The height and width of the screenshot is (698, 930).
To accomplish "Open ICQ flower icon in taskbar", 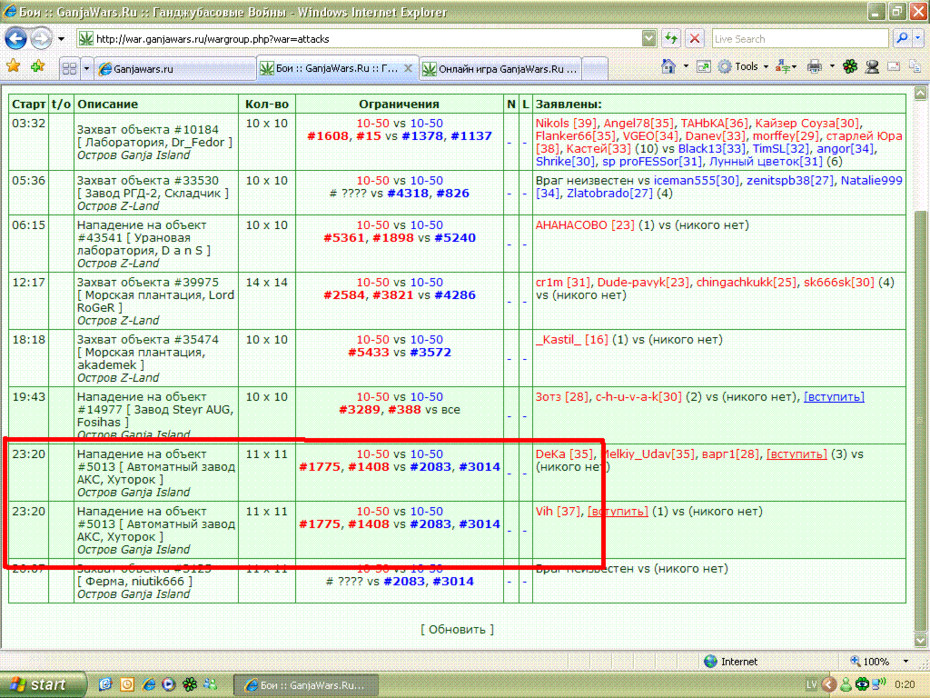I will pos(190,685).
